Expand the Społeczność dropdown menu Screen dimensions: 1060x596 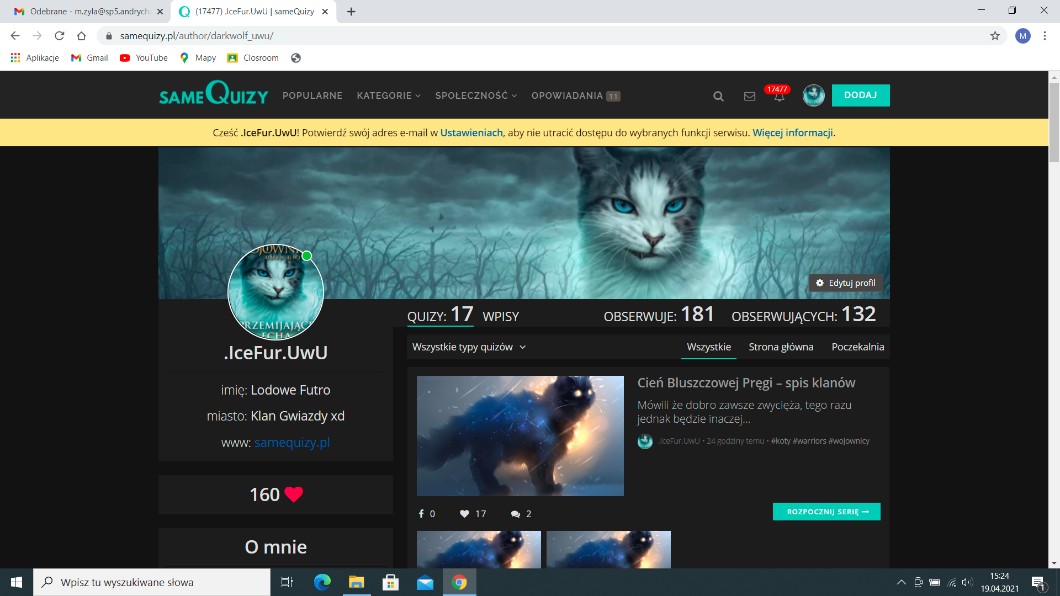coord(476,96)
